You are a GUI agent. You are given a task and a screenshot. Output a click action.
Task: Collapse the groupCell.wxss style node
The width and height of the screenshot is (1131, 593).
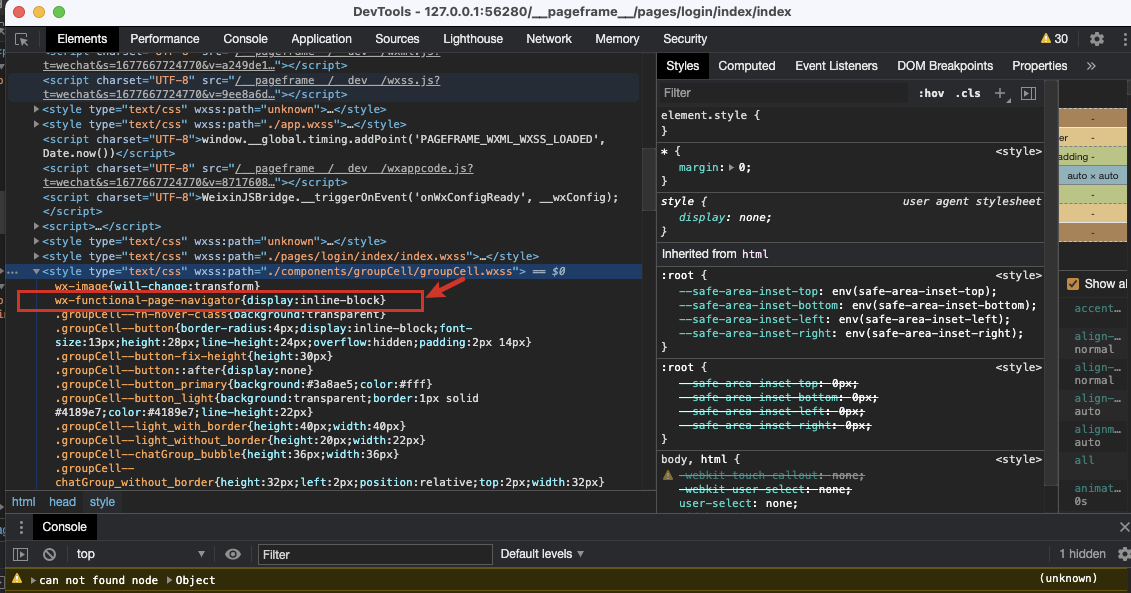36,272
